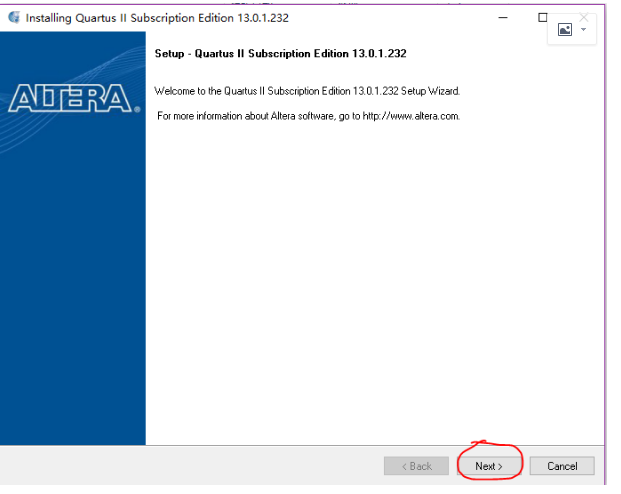The image size is (621, 494).
Task: Click the altera.com information line
Action: pos(309,116)
